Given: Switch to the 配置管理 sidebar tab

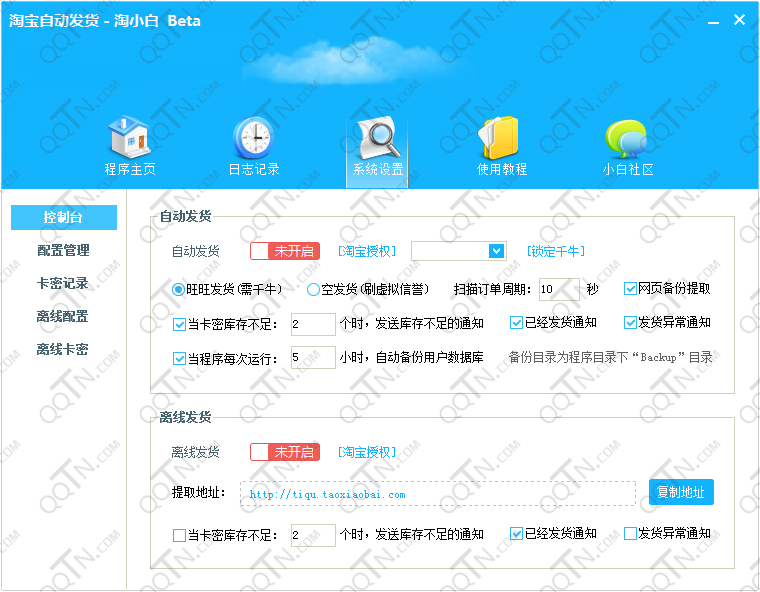Looking at the screenshot, I should (63, 250).
